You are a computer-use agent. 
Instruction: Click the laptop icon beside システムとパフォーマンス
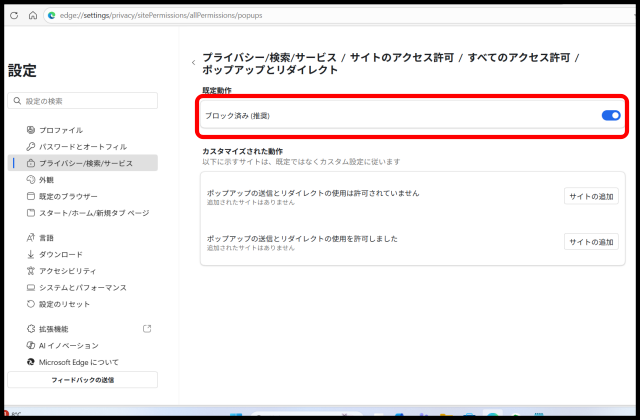(x=31, y=288)
